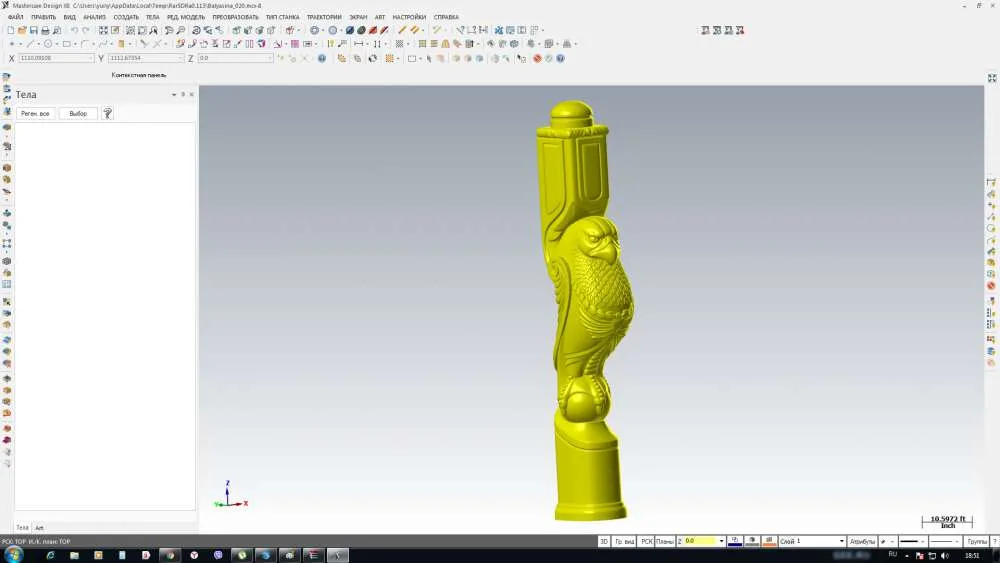Image resolution: width=1000 pixels, height=563 pixels.
Task: Open the Windows Start button
Action: point(13,555)
